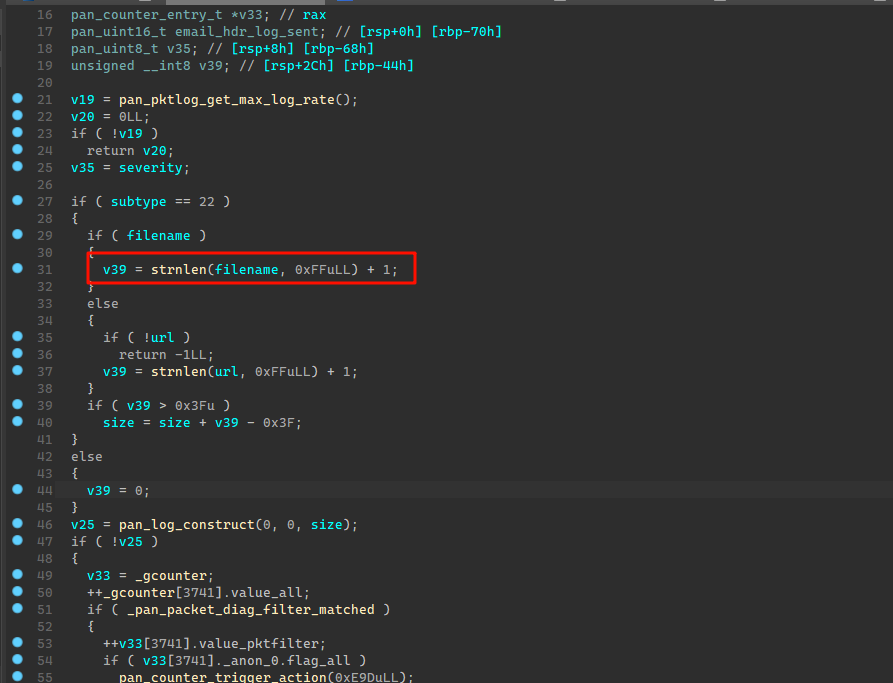Toggle the breakpoint dot on line 29
This screenshot has width=893, height=683.
[x=18, y=235]
